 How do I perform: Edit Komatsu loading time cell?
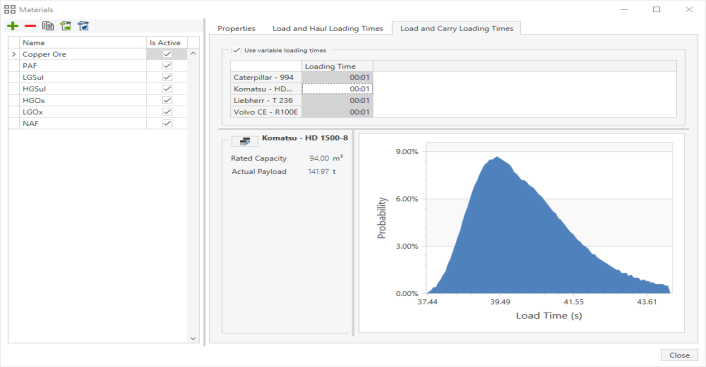coord(337,89)
